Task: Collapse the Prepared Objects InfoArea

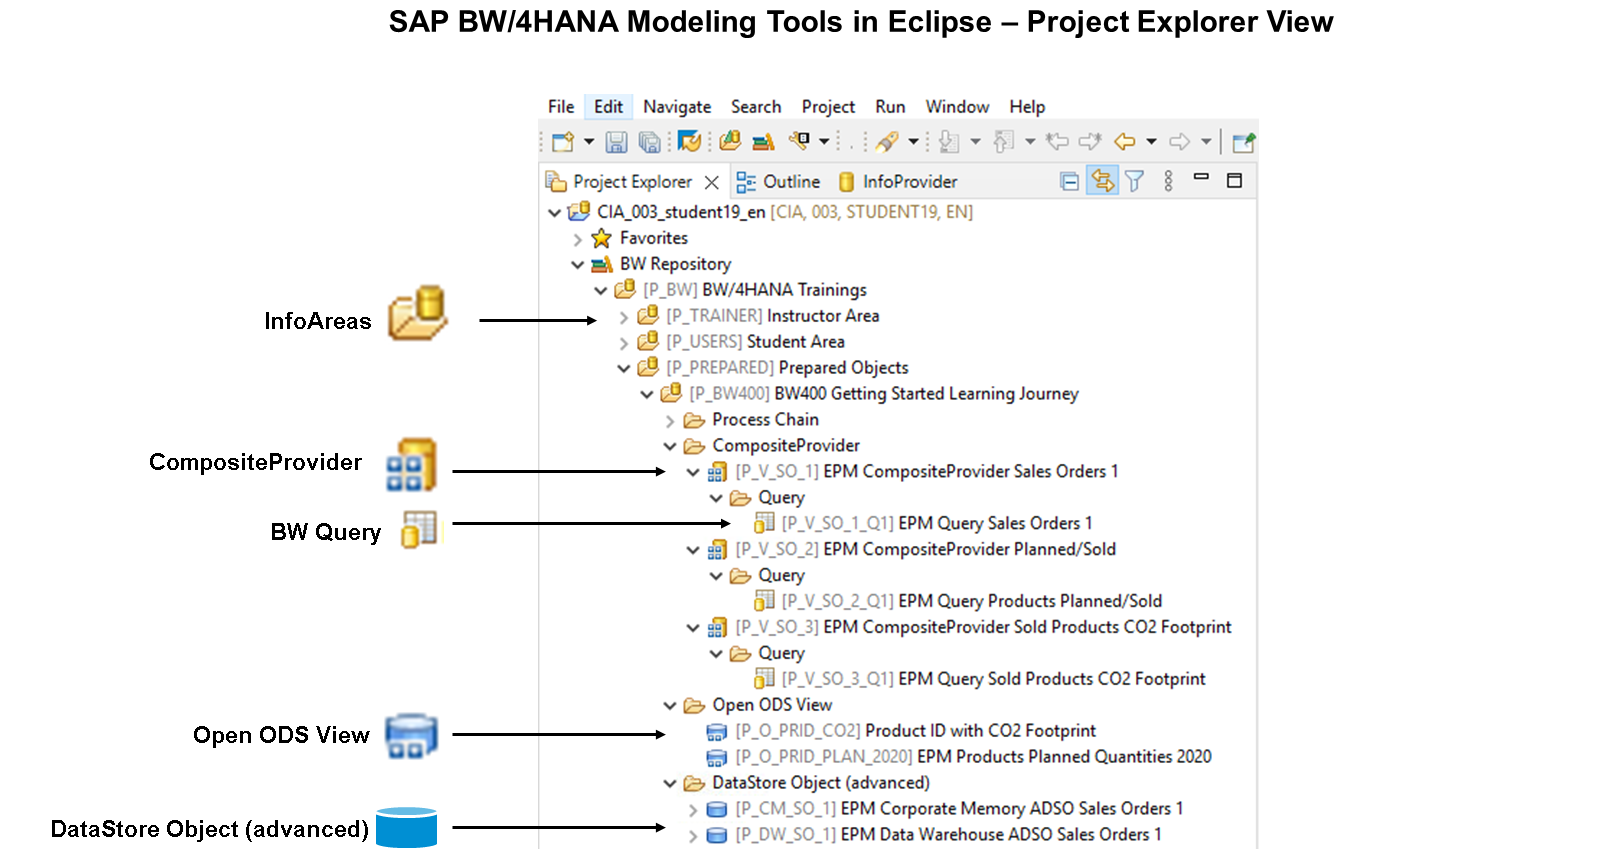Action: [x=623, y=369]
